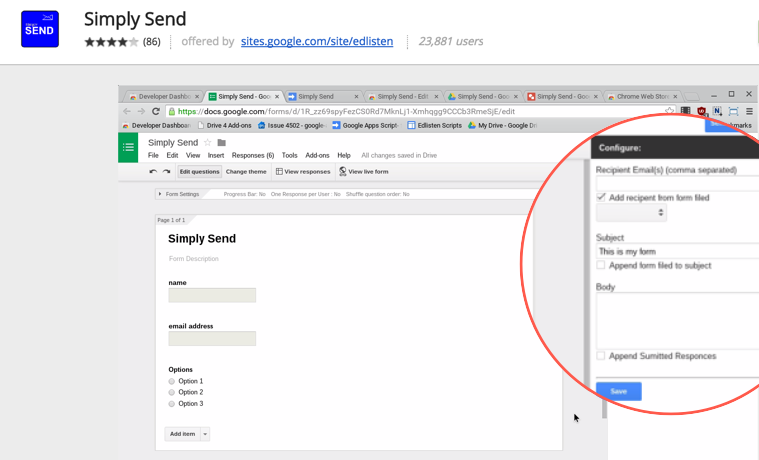The image size is (759, 460).
Task: Click the Change theme button
Action: 246,171
